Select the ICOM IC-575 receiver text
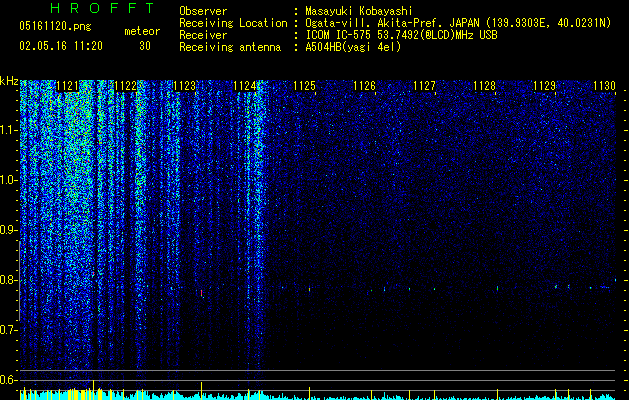This screenshot has height=400, width=629. click(x=401, y=35)
